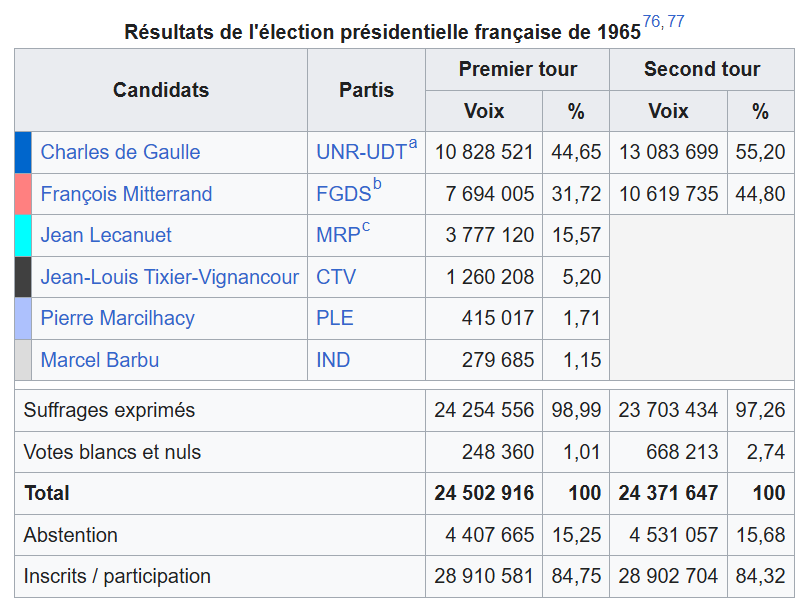The image size is (803, 604).
Task: Open footnote reference 76 in title
Action: pyautogui.click(x=651, y=22)
